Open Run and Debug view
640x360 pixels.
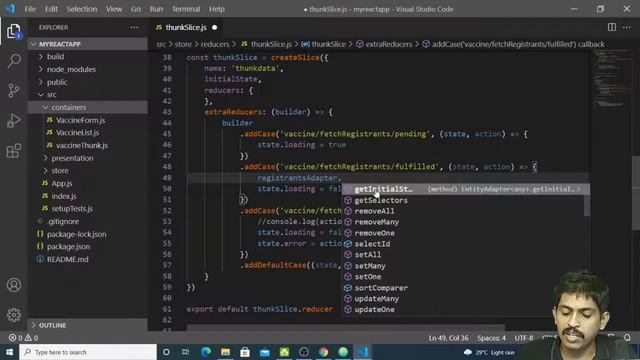14,120
